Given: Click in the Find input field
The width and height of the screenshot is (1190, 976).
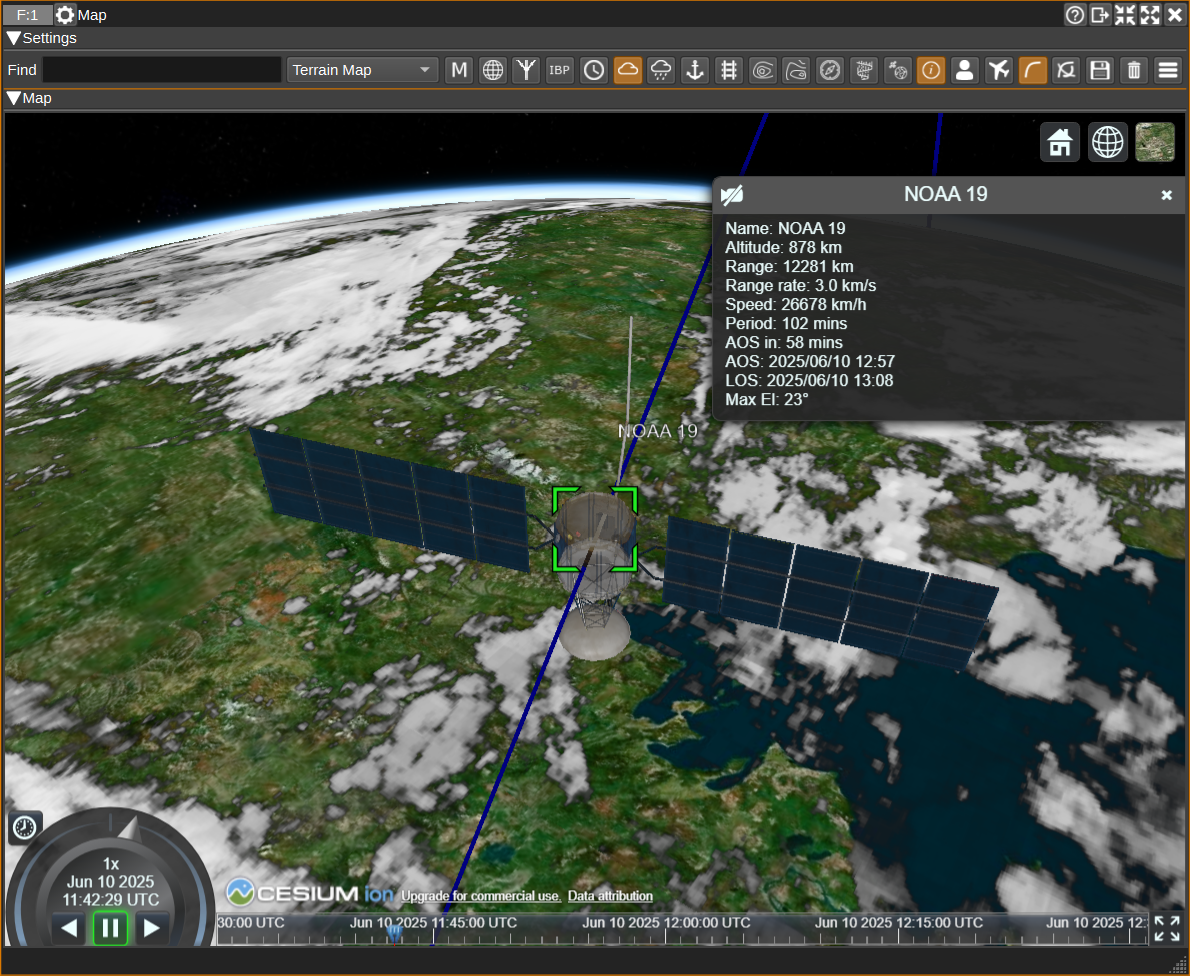Looking at the screenshot, I should [162, 70].
